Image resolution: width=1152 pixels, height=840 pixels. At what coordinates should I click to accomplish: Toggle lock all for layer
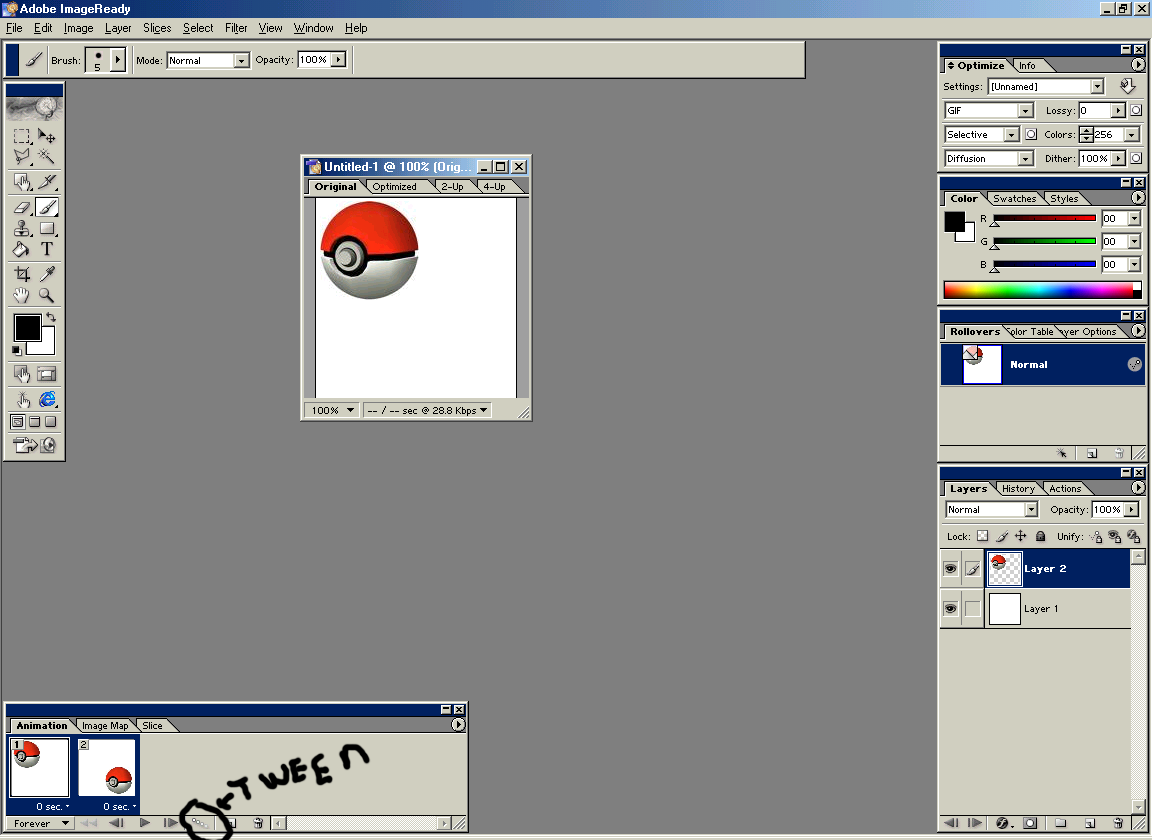point(1040,536)
